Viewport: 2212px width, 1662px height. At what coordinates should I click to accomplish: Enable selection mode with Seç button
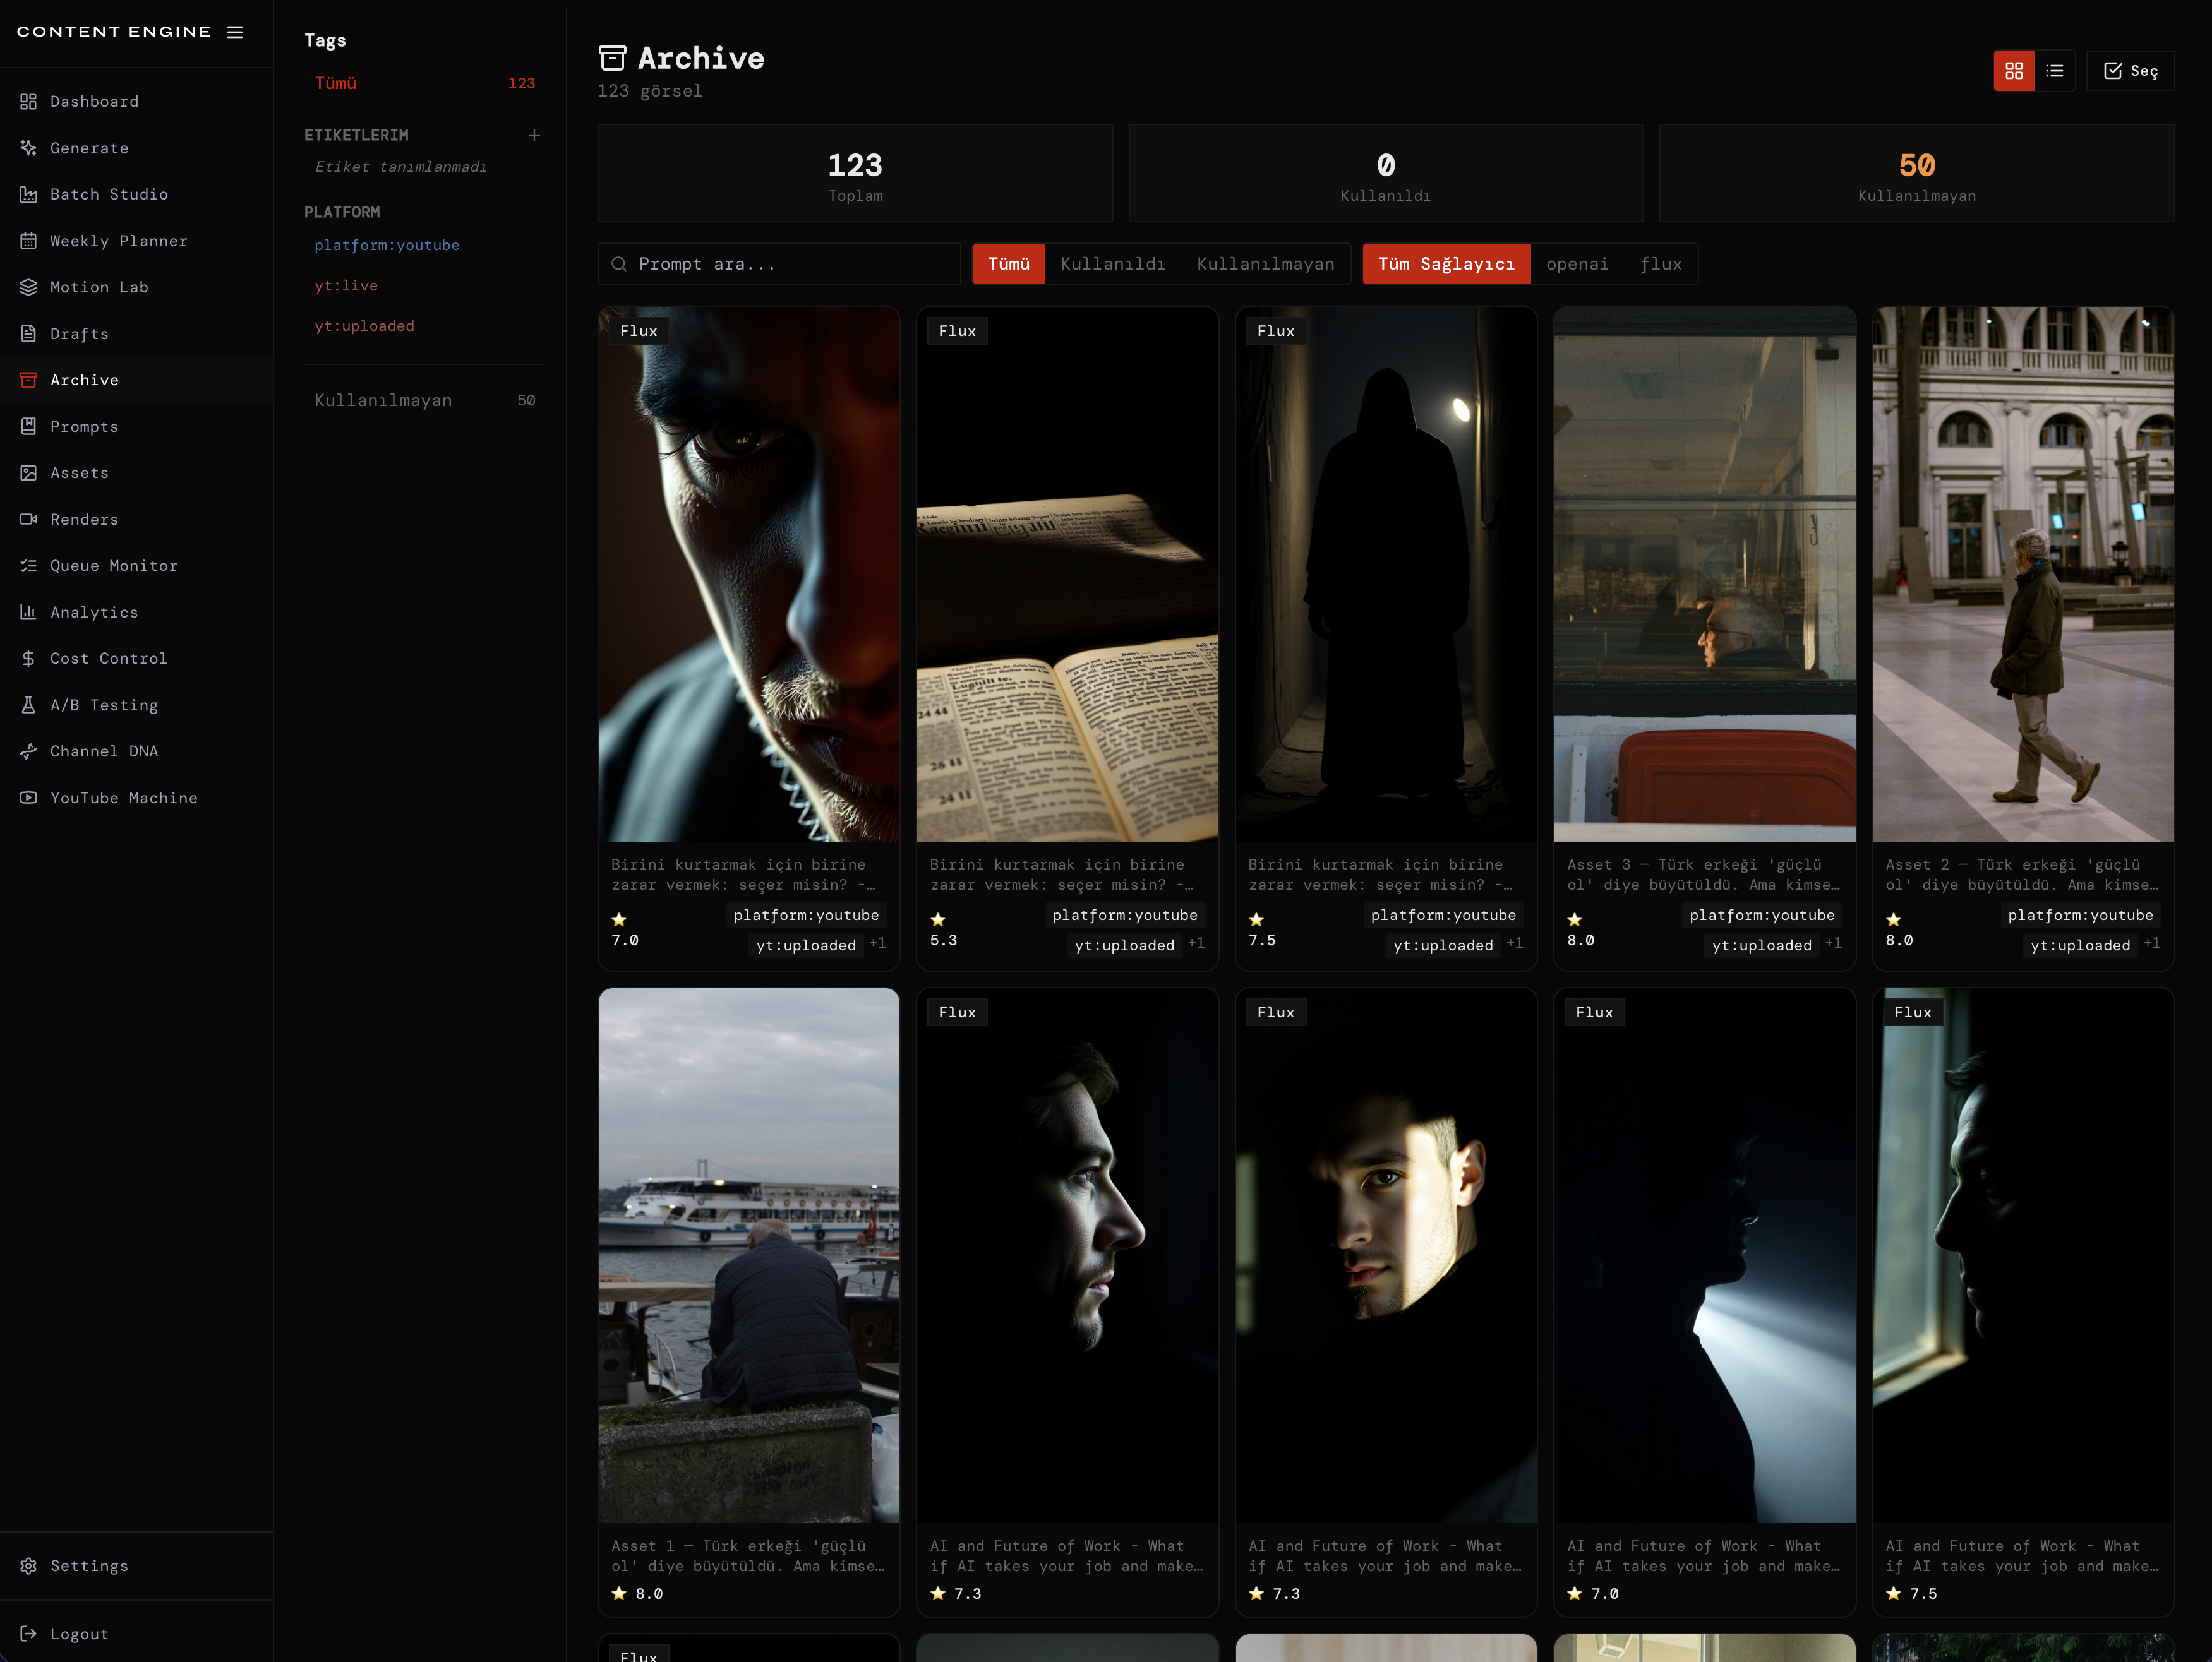(x=2130, y=71)
